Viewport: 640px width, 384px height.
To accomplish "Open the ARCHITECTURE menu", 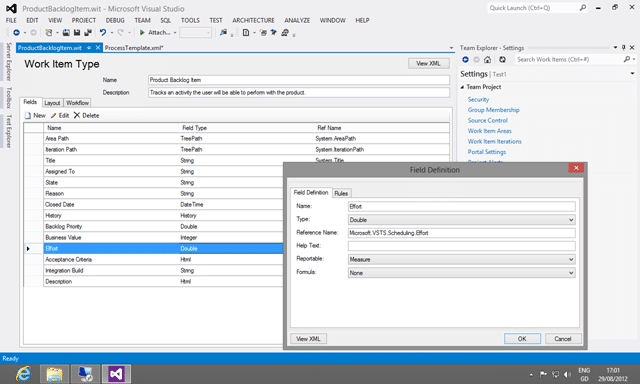I will [x=253, y=20].
